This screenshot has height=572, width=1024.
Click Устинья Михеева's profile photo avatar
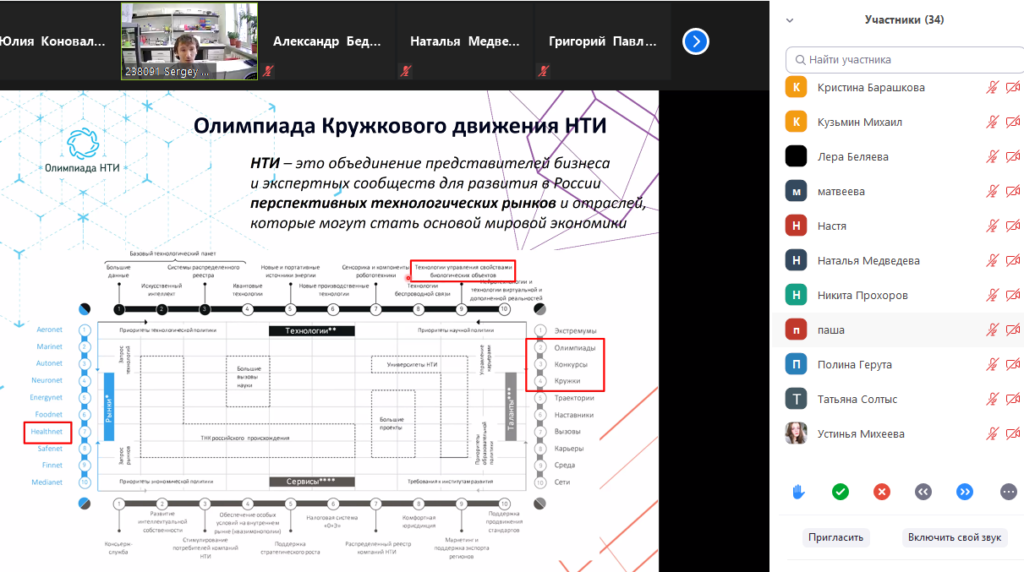pyautogui.click(x=795, y=434)
